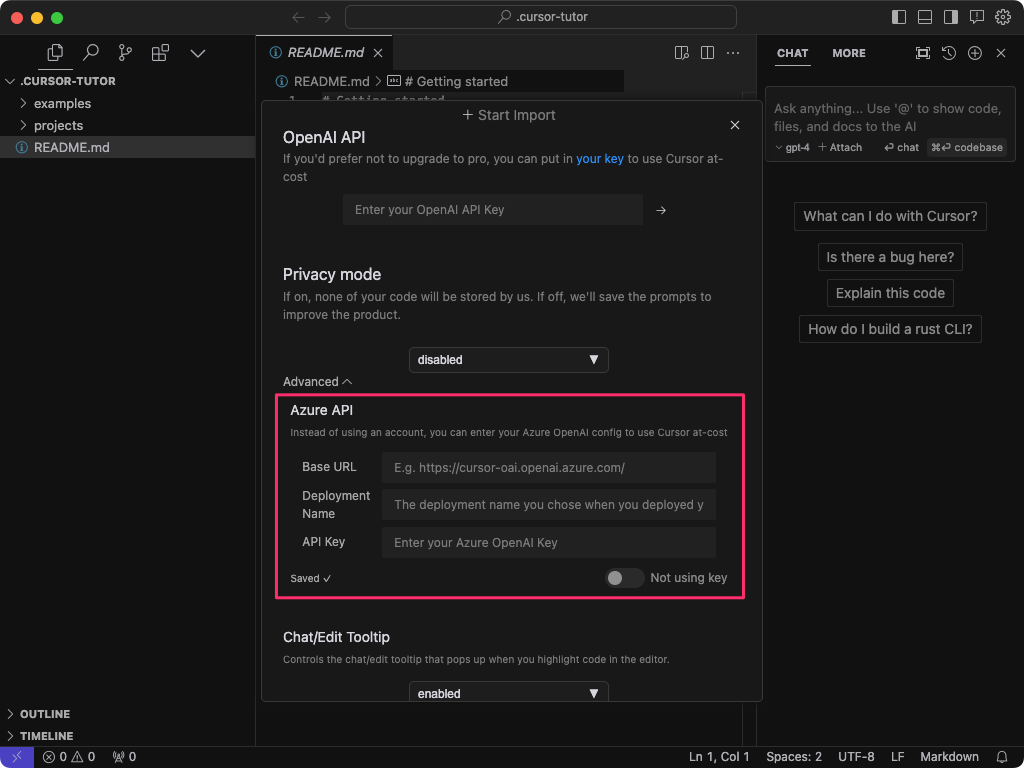
Task: Click Attach in the chat box
Action: (840, 148)
